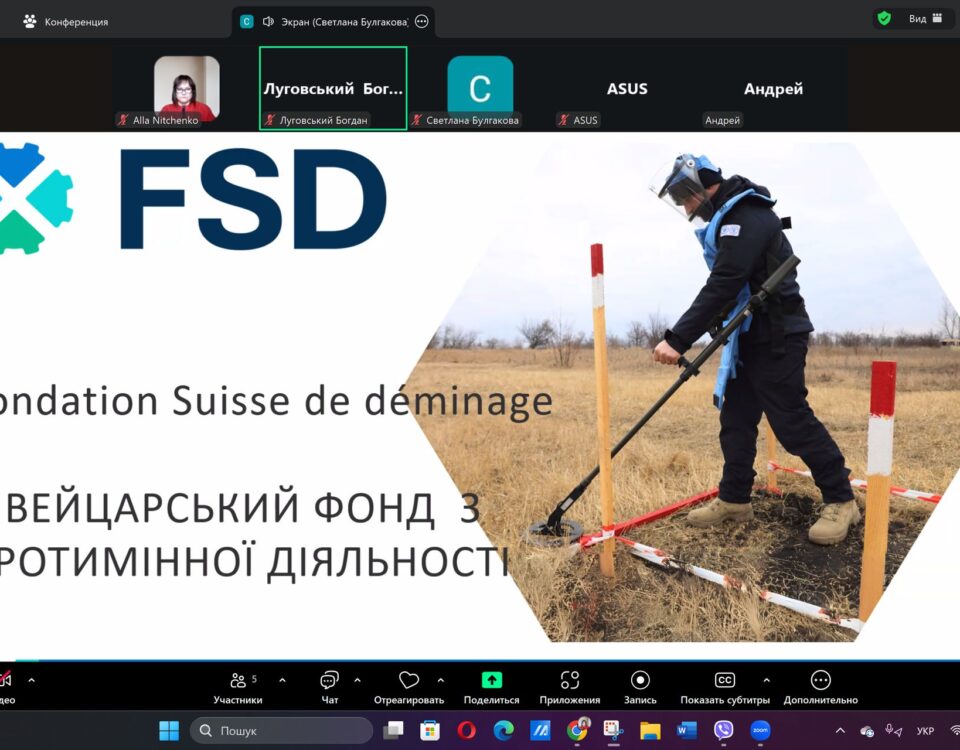Click the Отреагировать heart reaction icon
Screen dimensions: 960x750
pyautogui.click(x=408, y=681)
